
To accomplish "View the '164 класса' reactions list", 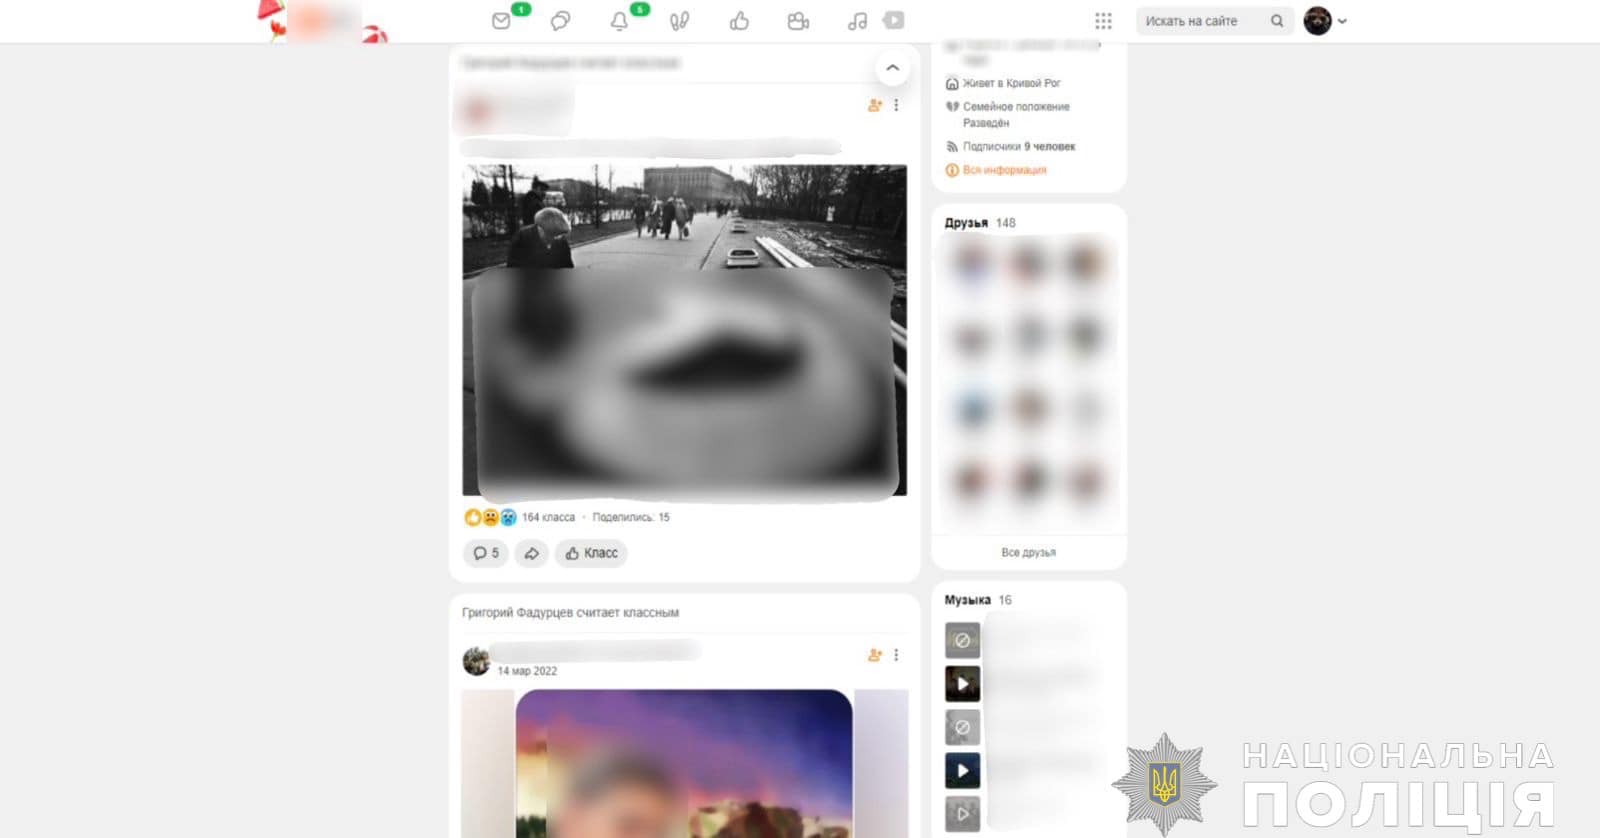I will pos(548,517).
